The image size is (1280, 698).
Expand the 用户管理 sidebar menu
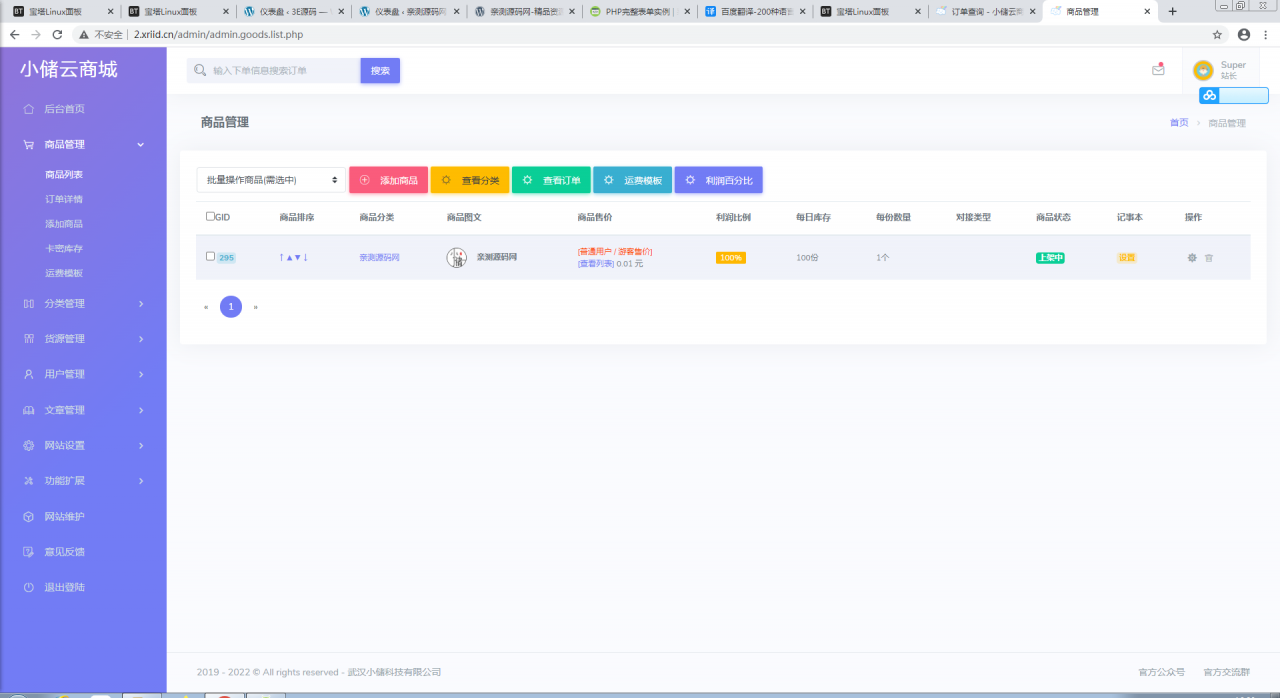83,374
